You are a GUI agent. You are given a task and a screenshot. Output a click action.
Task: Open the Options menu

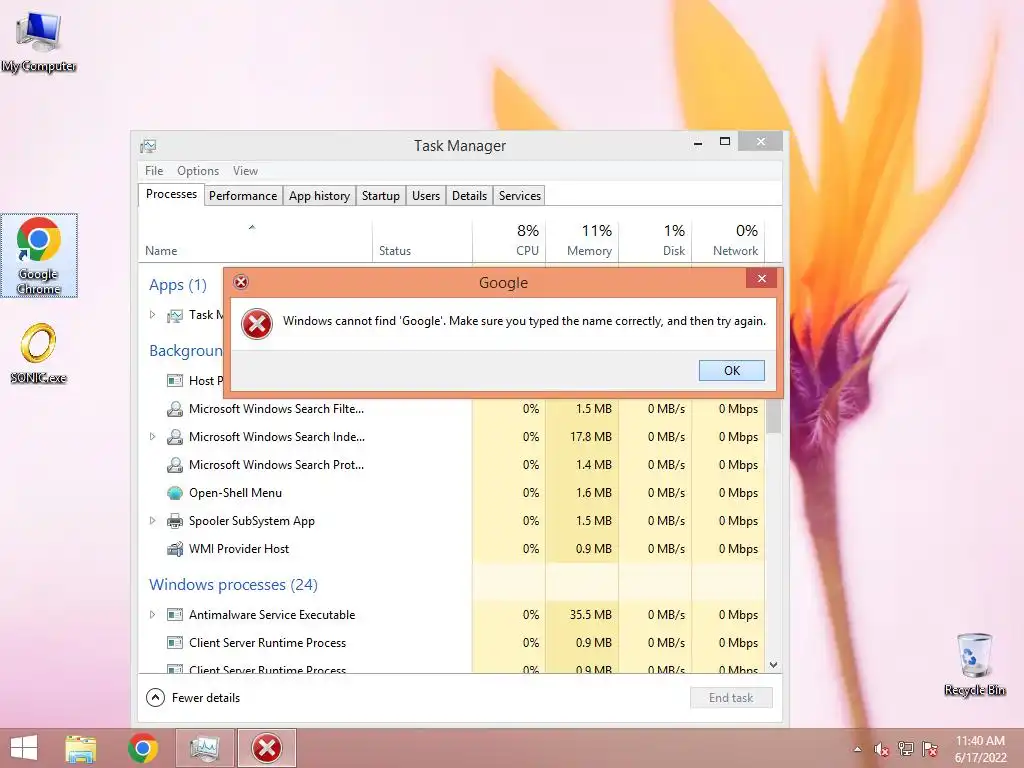(198, 170)
